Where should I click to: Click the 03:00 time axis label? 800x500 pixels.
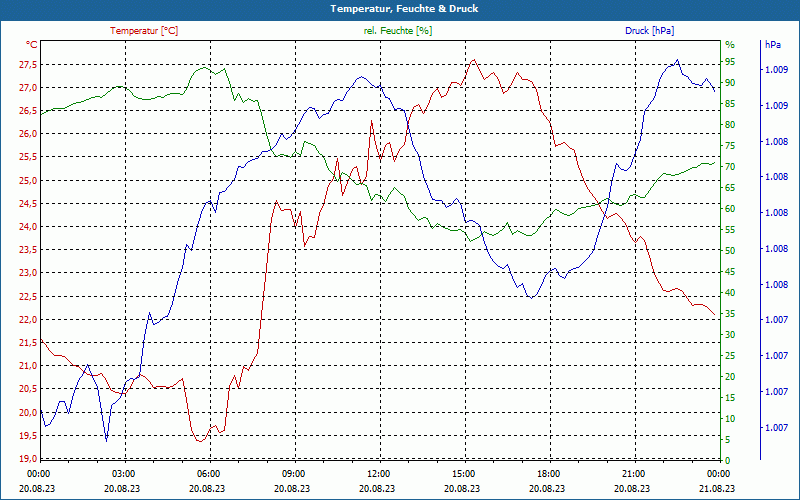pos(122,473)
